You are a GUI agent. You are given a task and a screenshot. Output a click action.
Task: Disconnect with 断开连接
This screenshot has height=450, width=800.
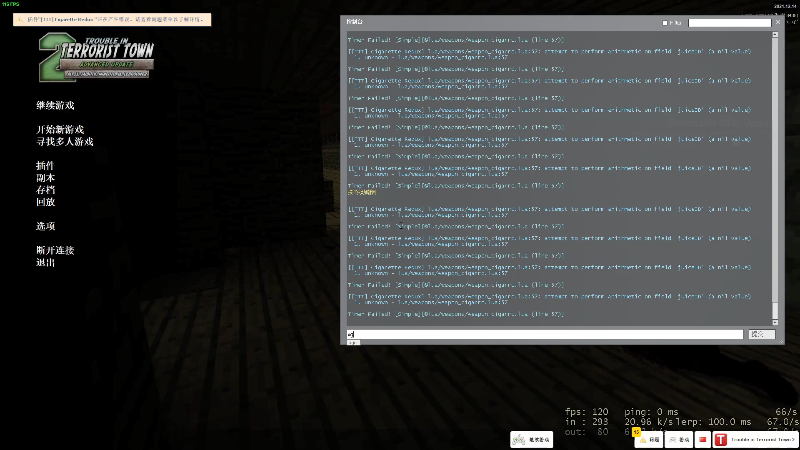[55, 251]
